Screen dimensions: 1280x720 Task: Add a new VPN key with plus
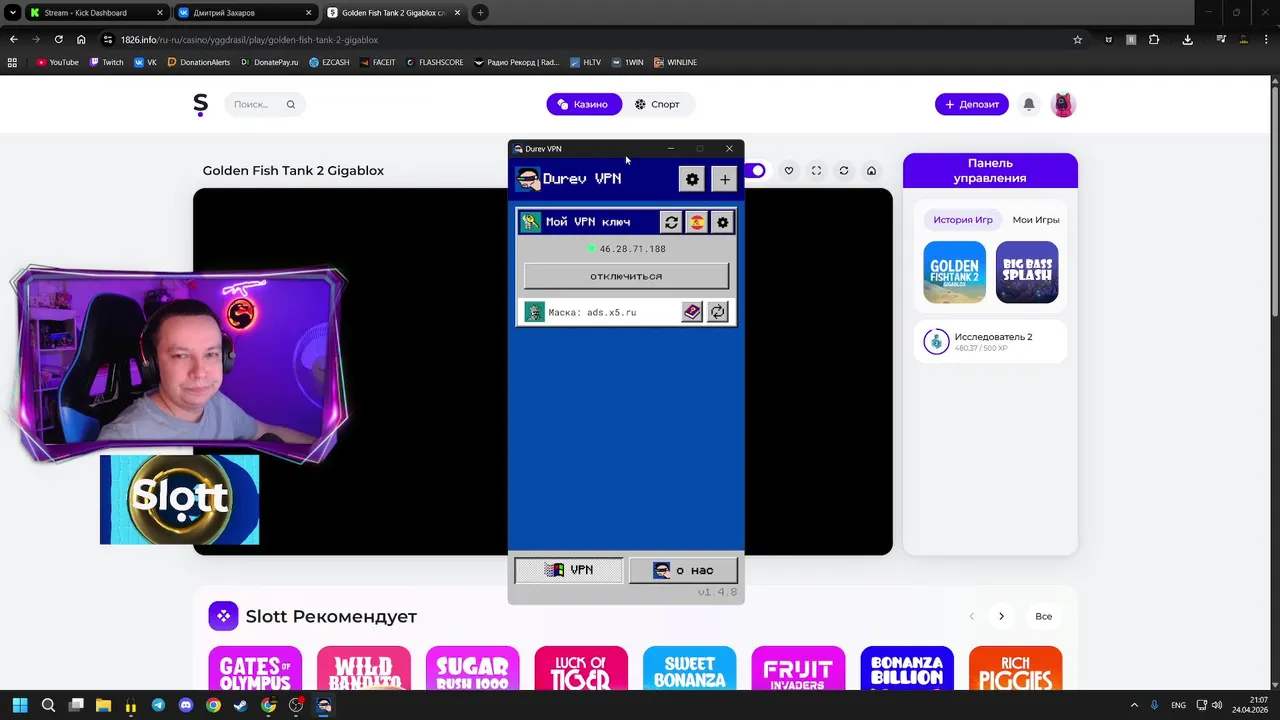pyautogui.click(x=725, y=179)
